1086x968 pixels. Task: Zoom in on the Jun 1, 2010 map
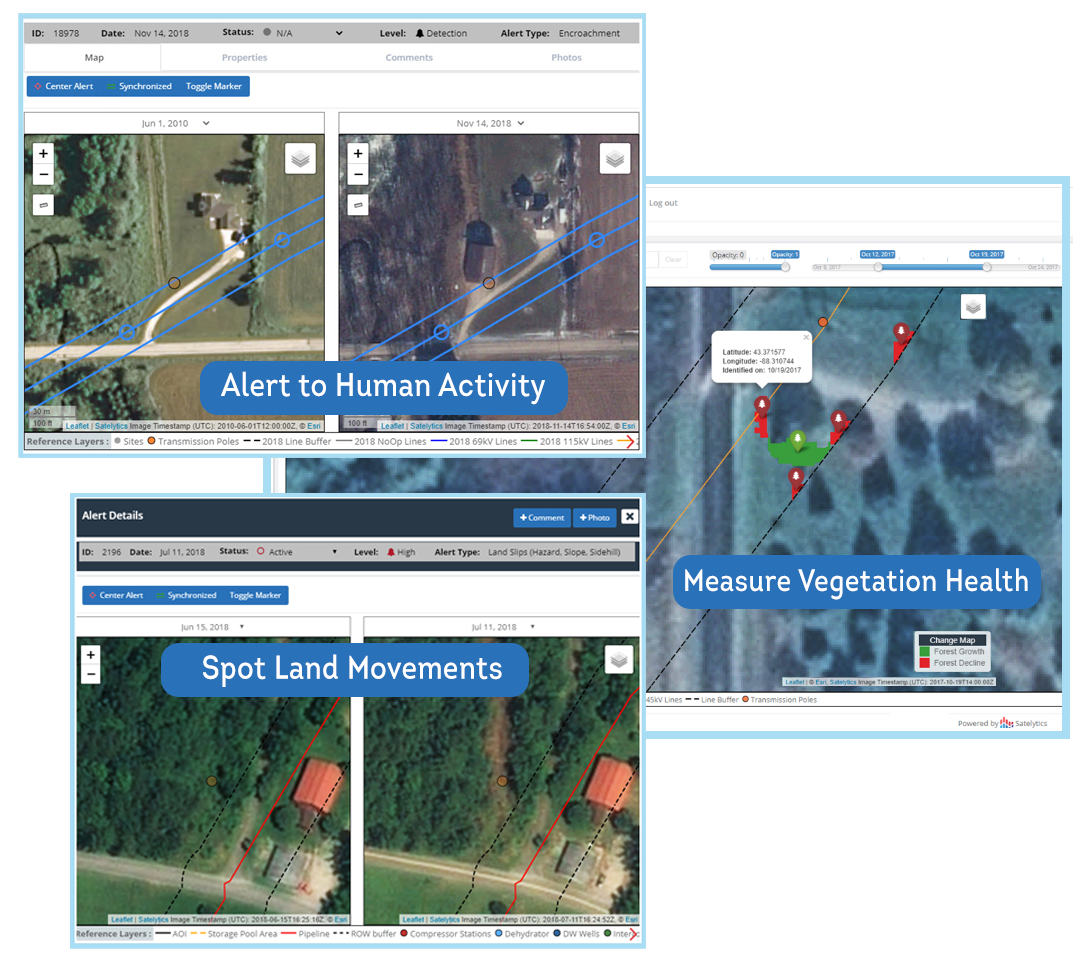(44, 154)
